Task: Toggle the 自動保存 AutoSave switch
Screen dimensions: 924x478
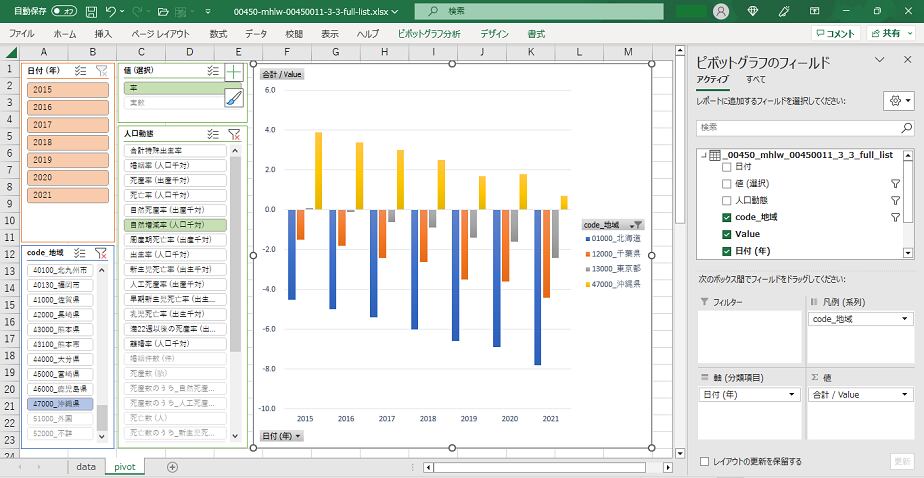Action: coord(64,11)
